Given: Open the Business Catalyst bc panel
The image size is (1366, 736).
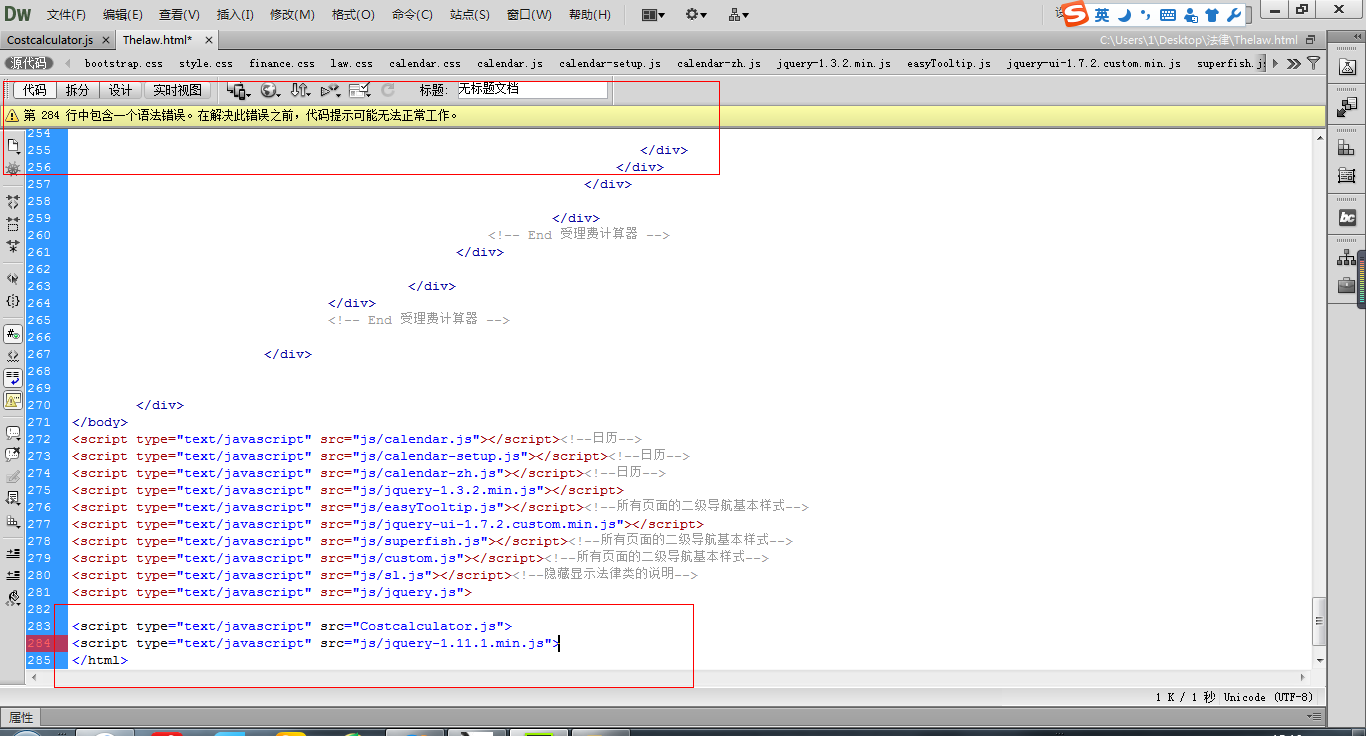Looking at the screenshot, I should coord(1347,217).
